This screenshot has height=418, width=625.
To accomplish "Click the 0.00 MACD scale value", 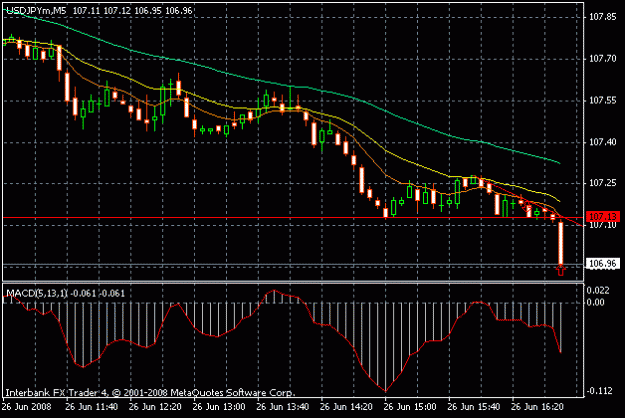I will [596, 302].
